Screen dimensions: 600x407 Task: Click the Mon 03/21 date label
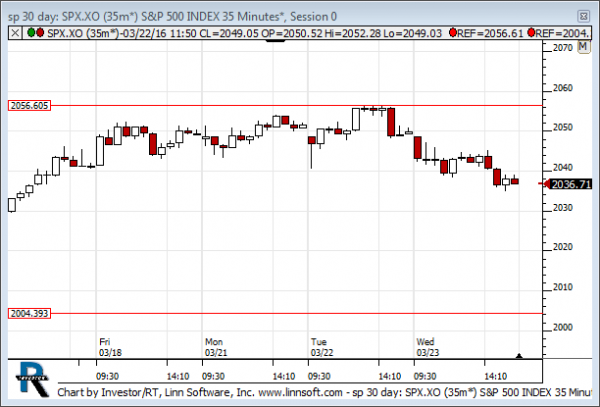215,346
